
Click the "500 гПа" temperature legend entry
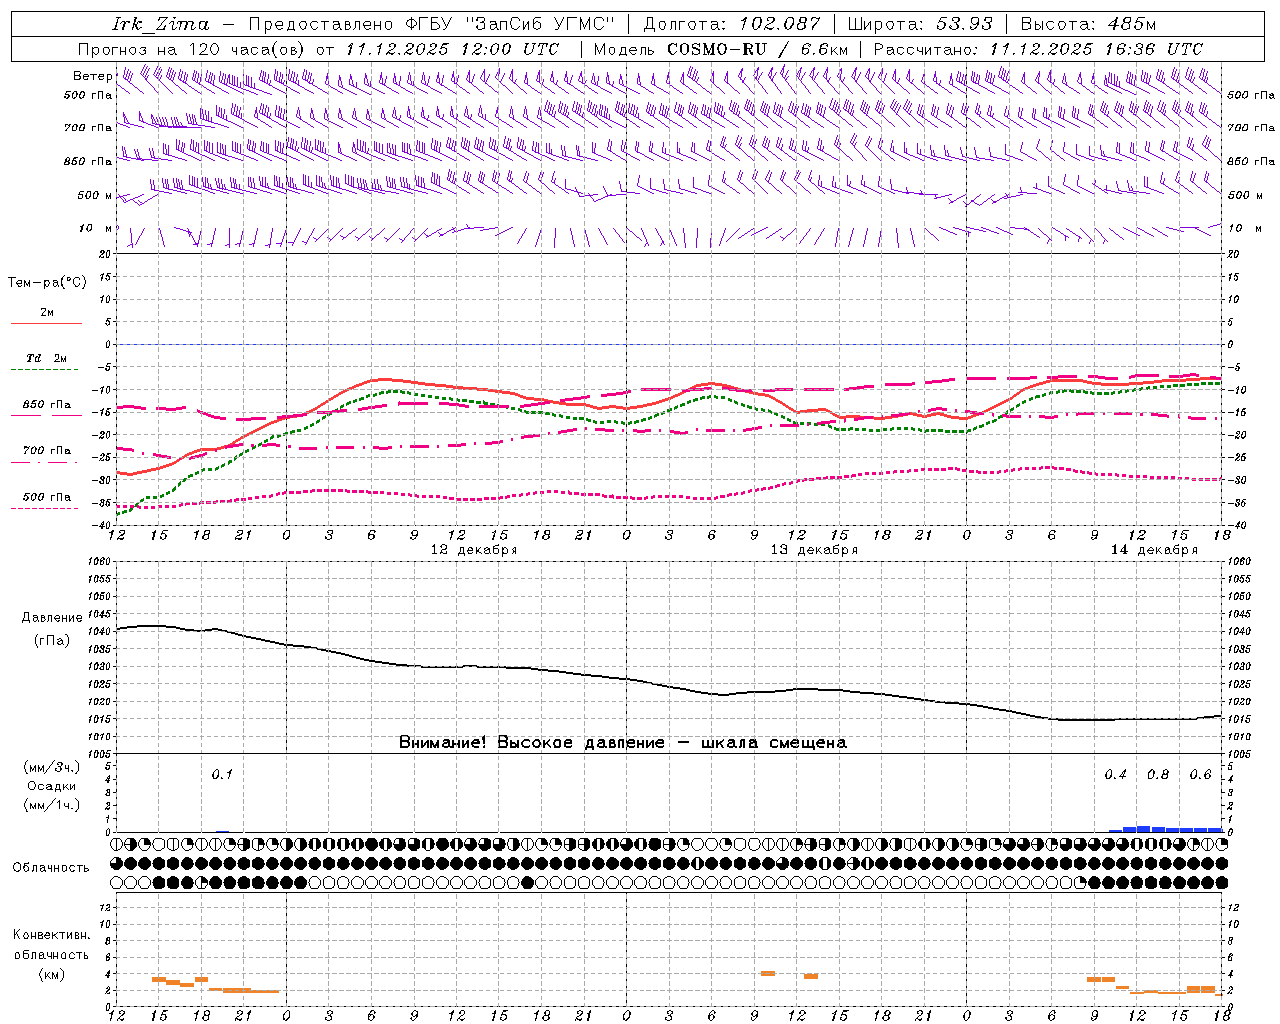pos(47,497)
